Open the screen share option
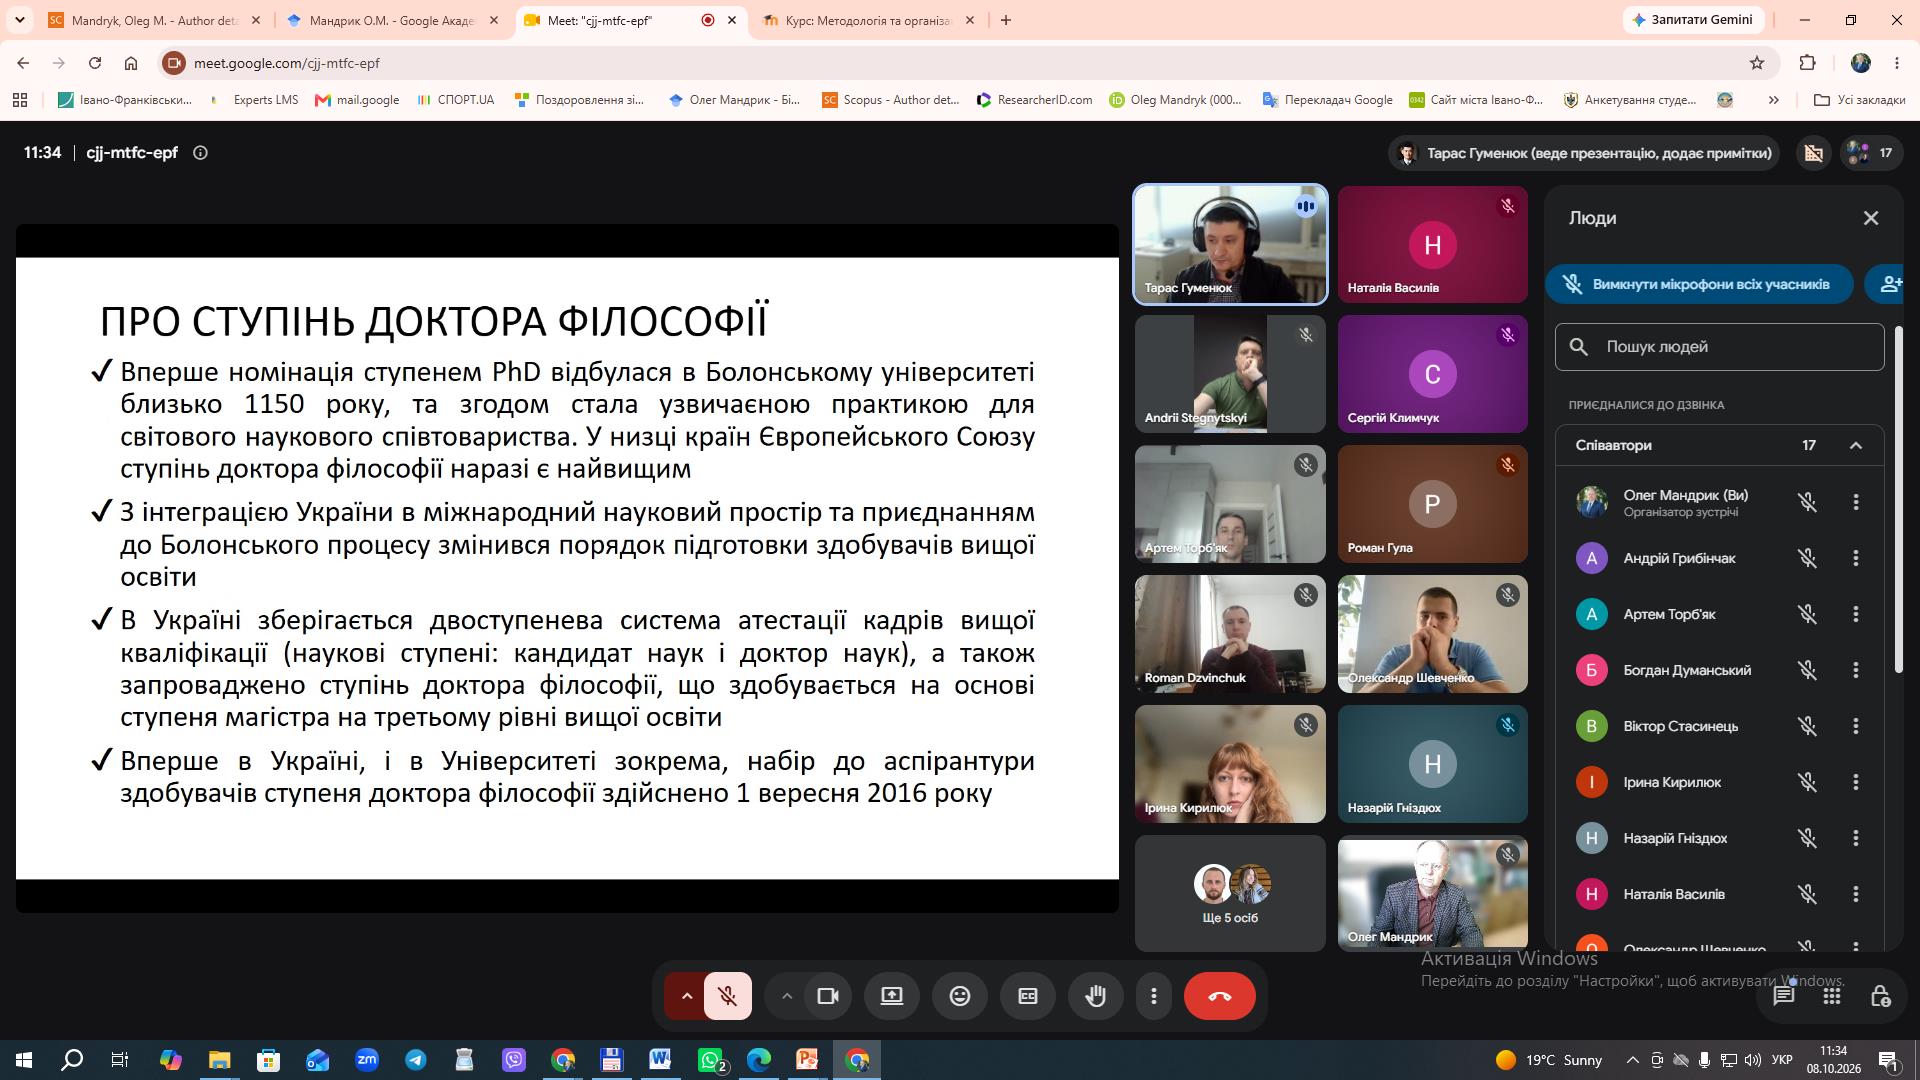1920x1080 pixels. [x=892, y=996]
